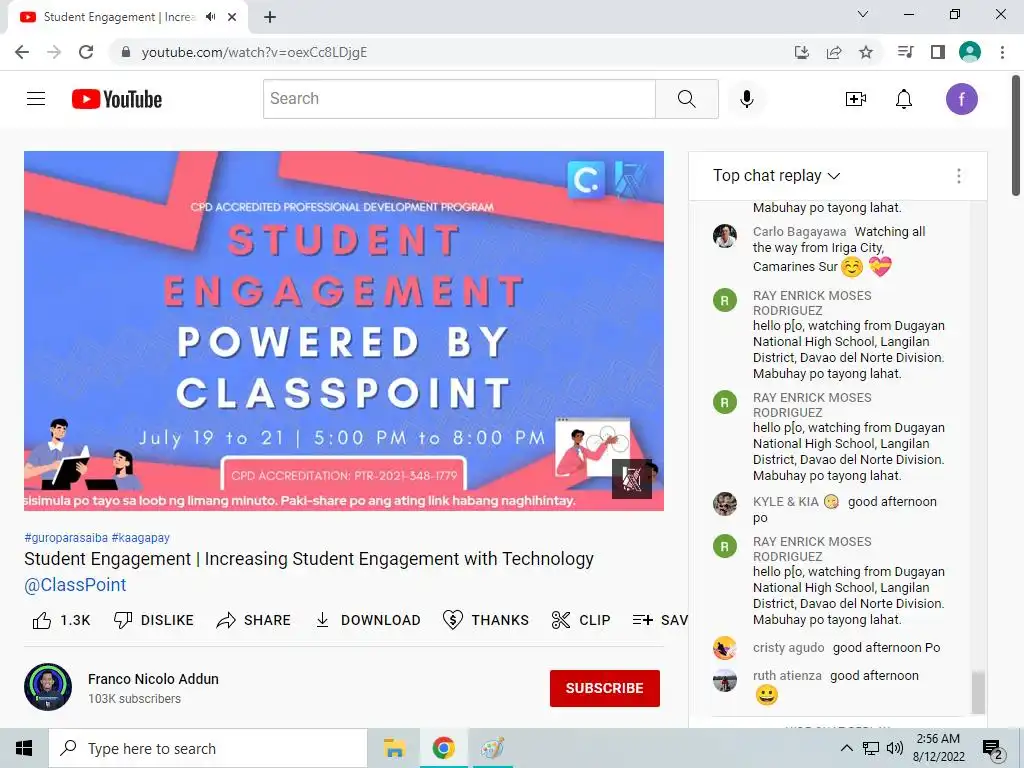The image size is (1024, 768).
Task: Download the video
Action: [368, 620]
